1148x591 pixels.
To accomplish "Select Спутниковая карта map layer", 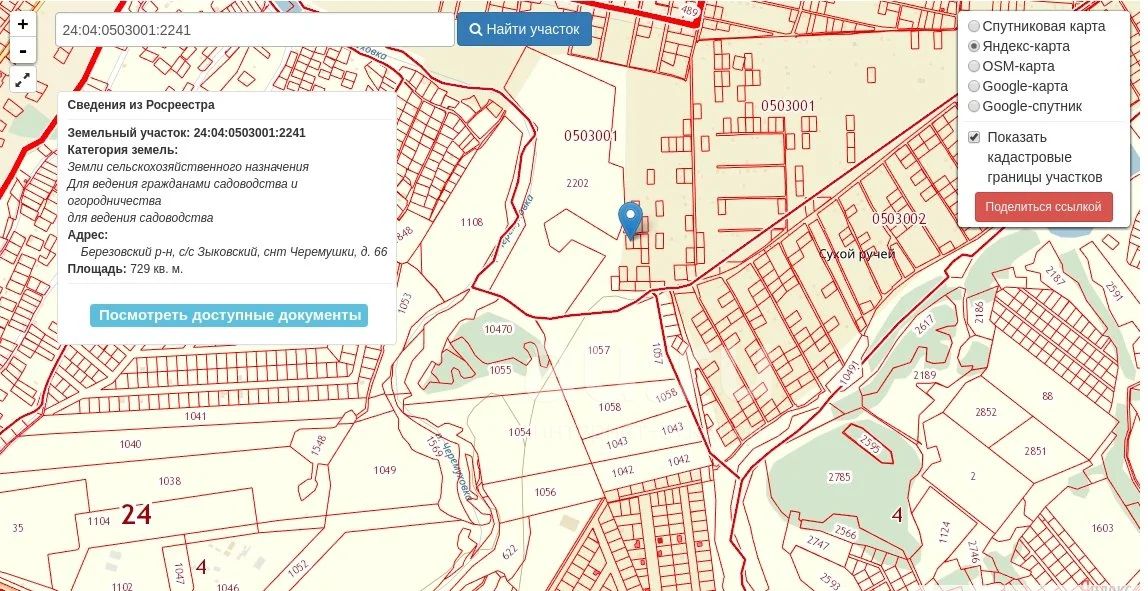I will pyautogui.click(x=974, y=26).
